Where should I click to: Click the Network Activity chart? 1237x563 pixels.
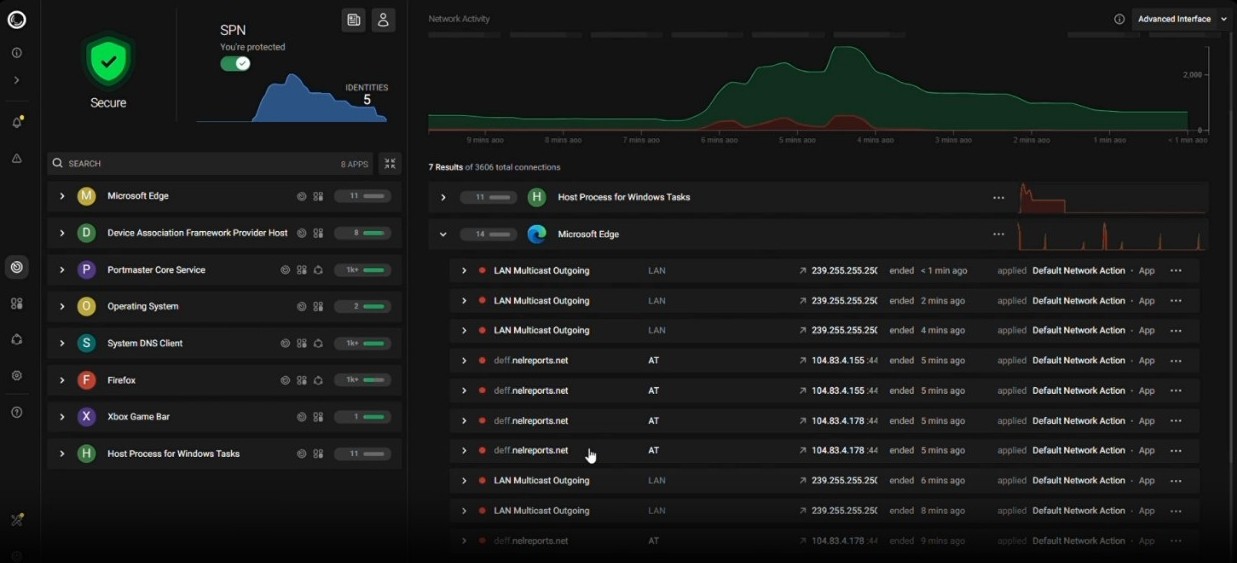pyautogui.click(x=818, y=88)
